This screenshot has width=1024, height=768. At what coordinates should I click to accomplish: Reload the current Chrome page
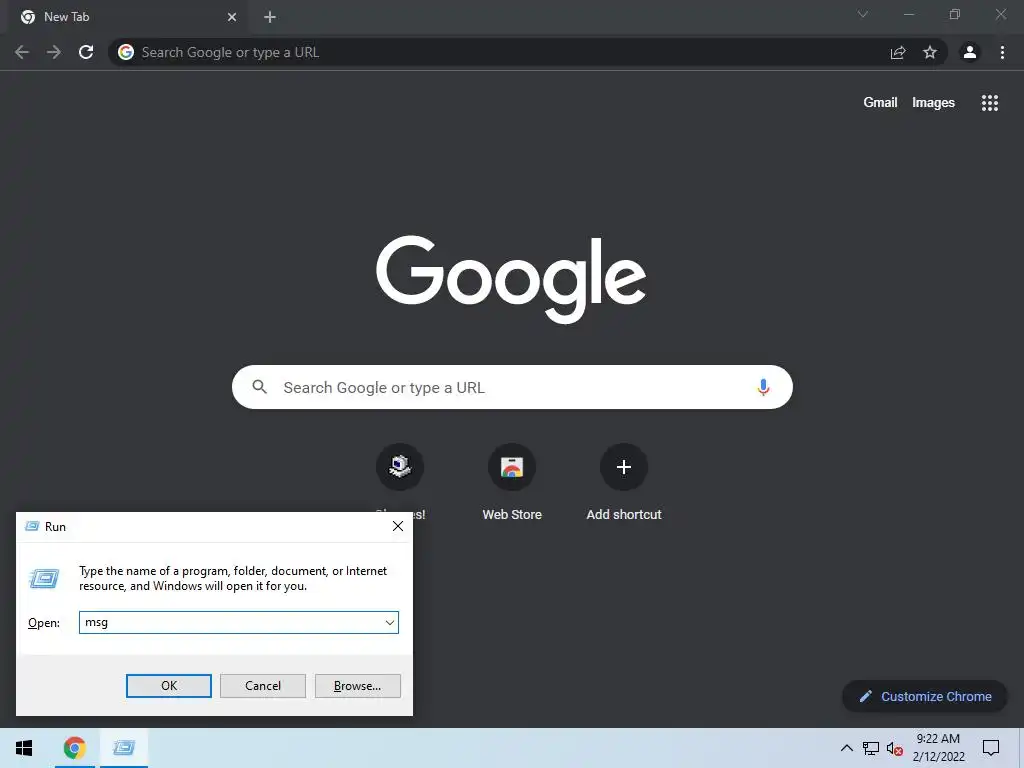click(x=86, y=52)
